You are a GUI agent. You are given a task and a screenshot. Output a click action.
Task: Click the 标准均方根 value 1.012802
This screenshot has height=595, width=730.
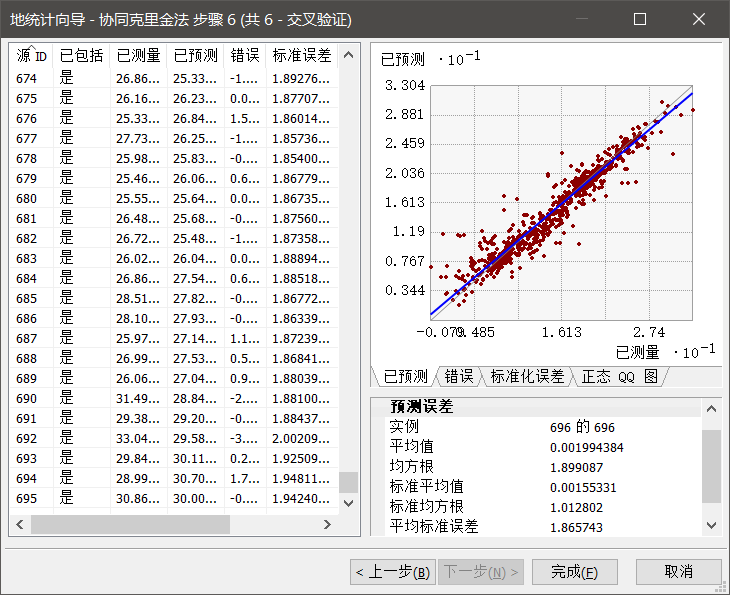576,507
